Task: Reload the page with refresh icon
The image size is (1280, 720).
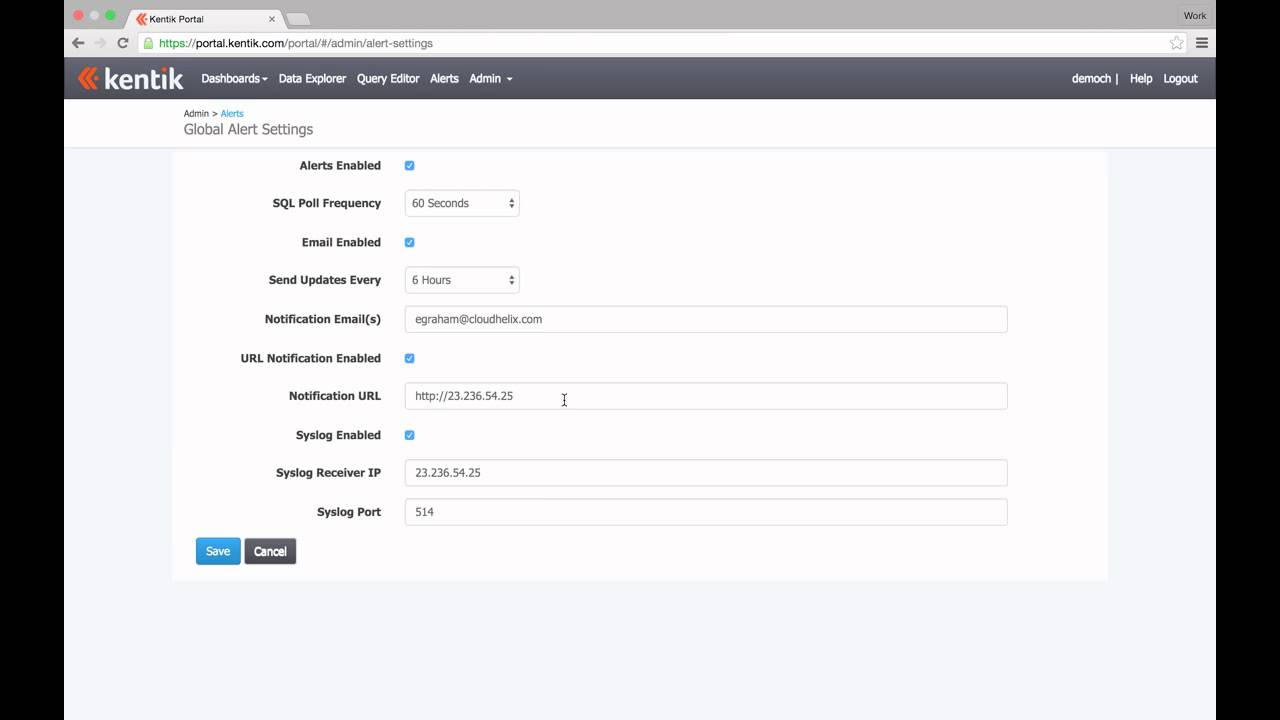Action: tap(122, 43)
